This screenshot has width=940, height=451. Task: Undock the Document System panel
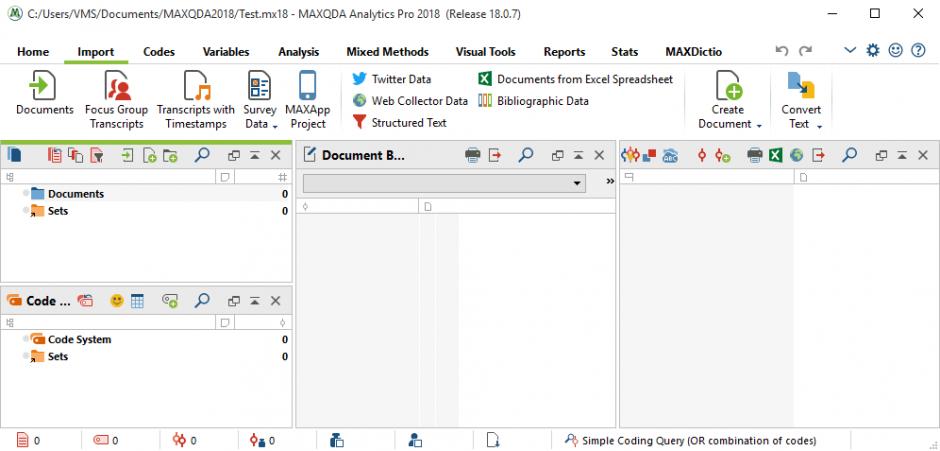point(234,155)
